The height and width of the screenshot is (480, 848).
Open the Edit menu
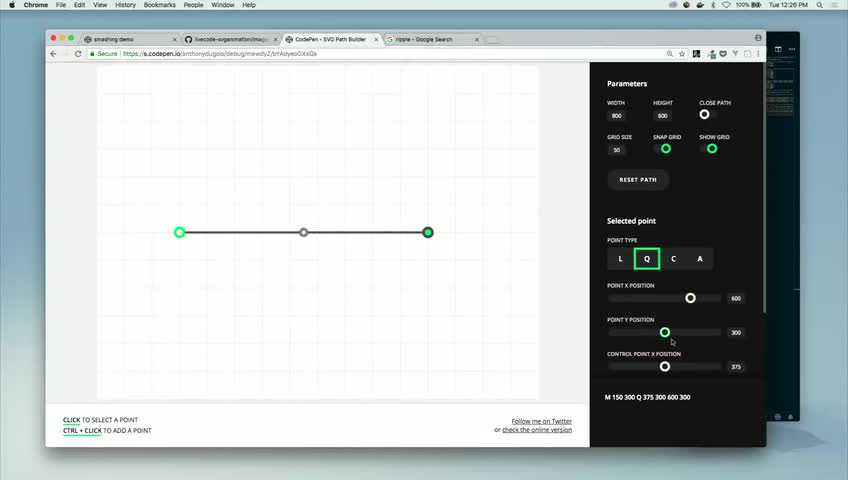coord(80,5)
